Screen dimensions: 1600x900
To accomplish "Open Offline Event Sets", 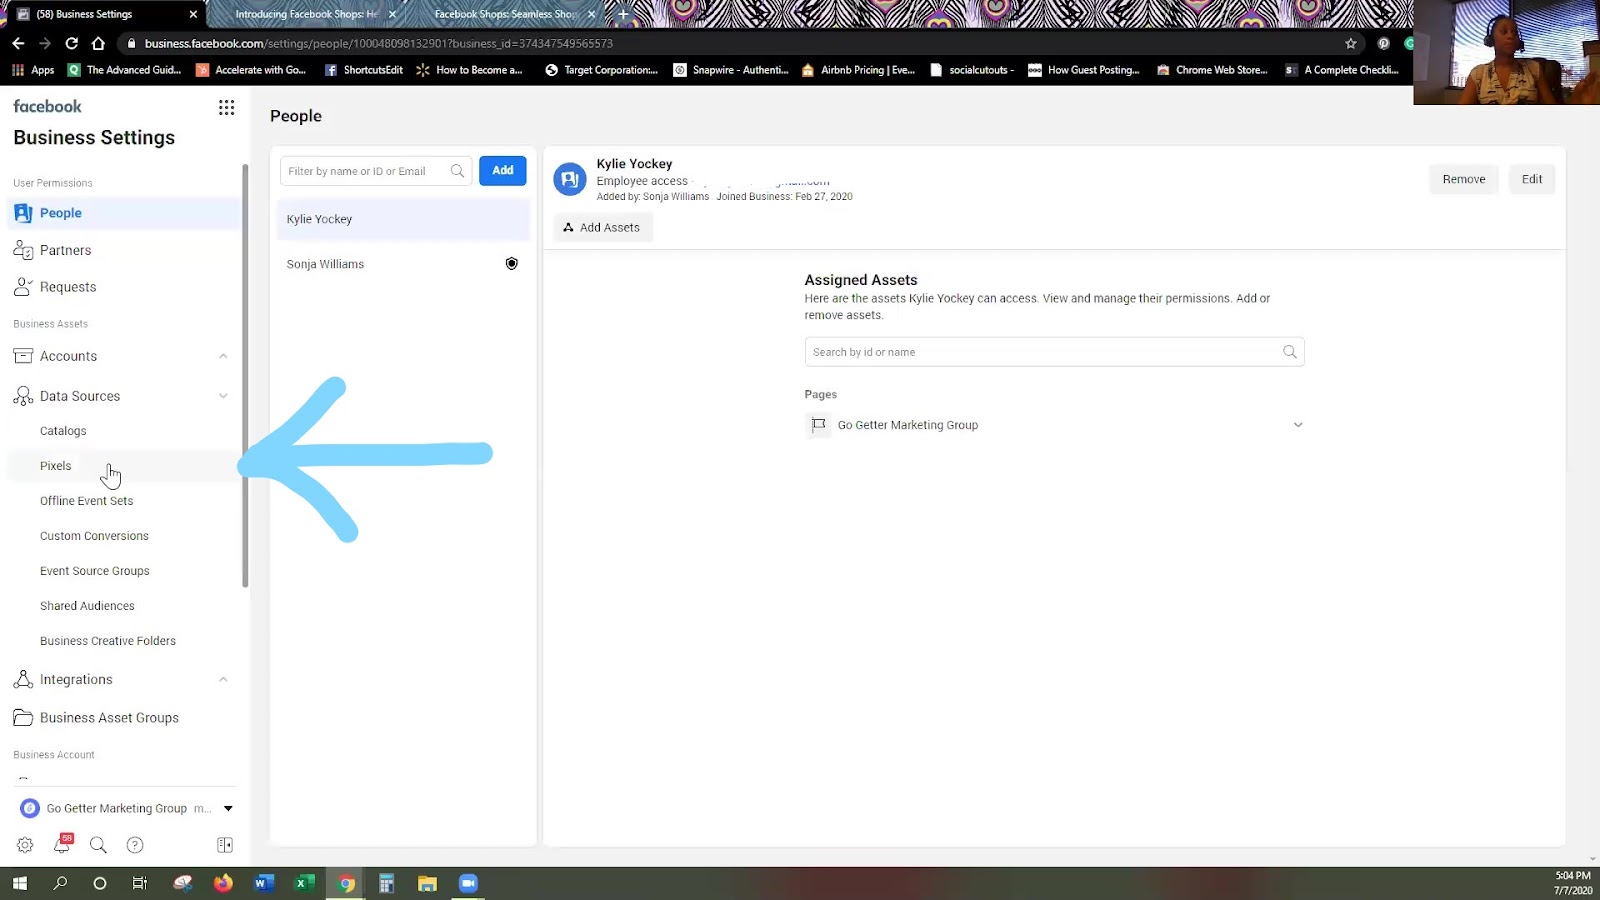I will pos(86,501).
